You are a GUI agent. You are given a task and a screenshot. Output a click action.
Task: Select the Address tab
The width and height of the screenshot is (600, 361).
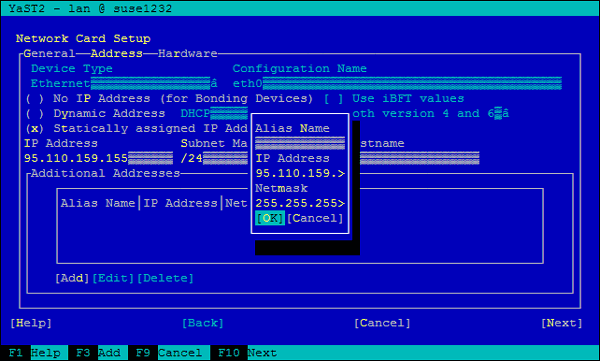pos(116,53)
